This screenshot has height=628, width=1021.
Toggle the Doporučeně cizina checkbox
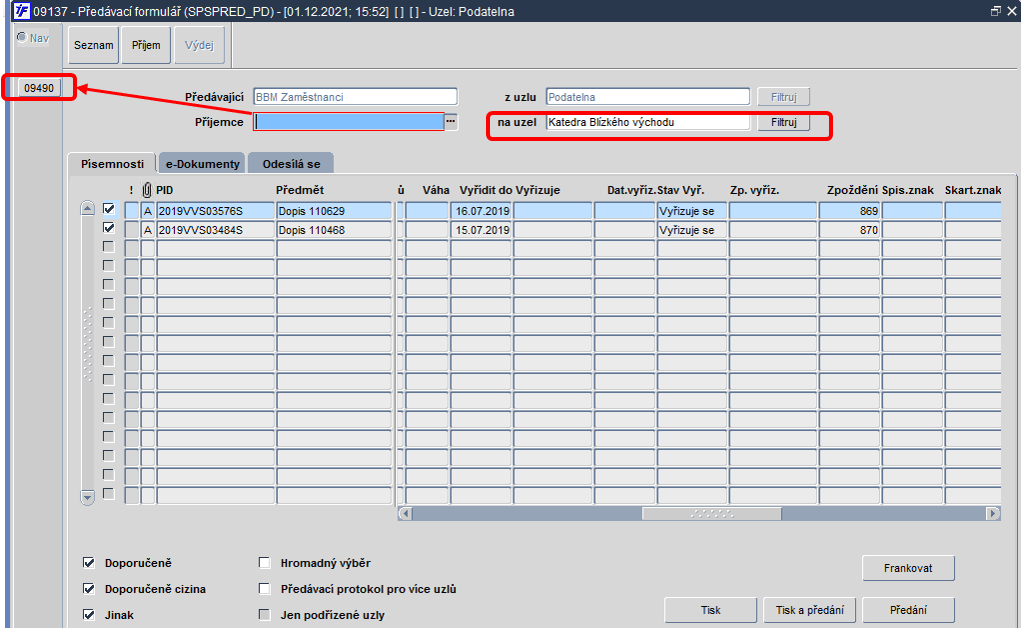89,589
